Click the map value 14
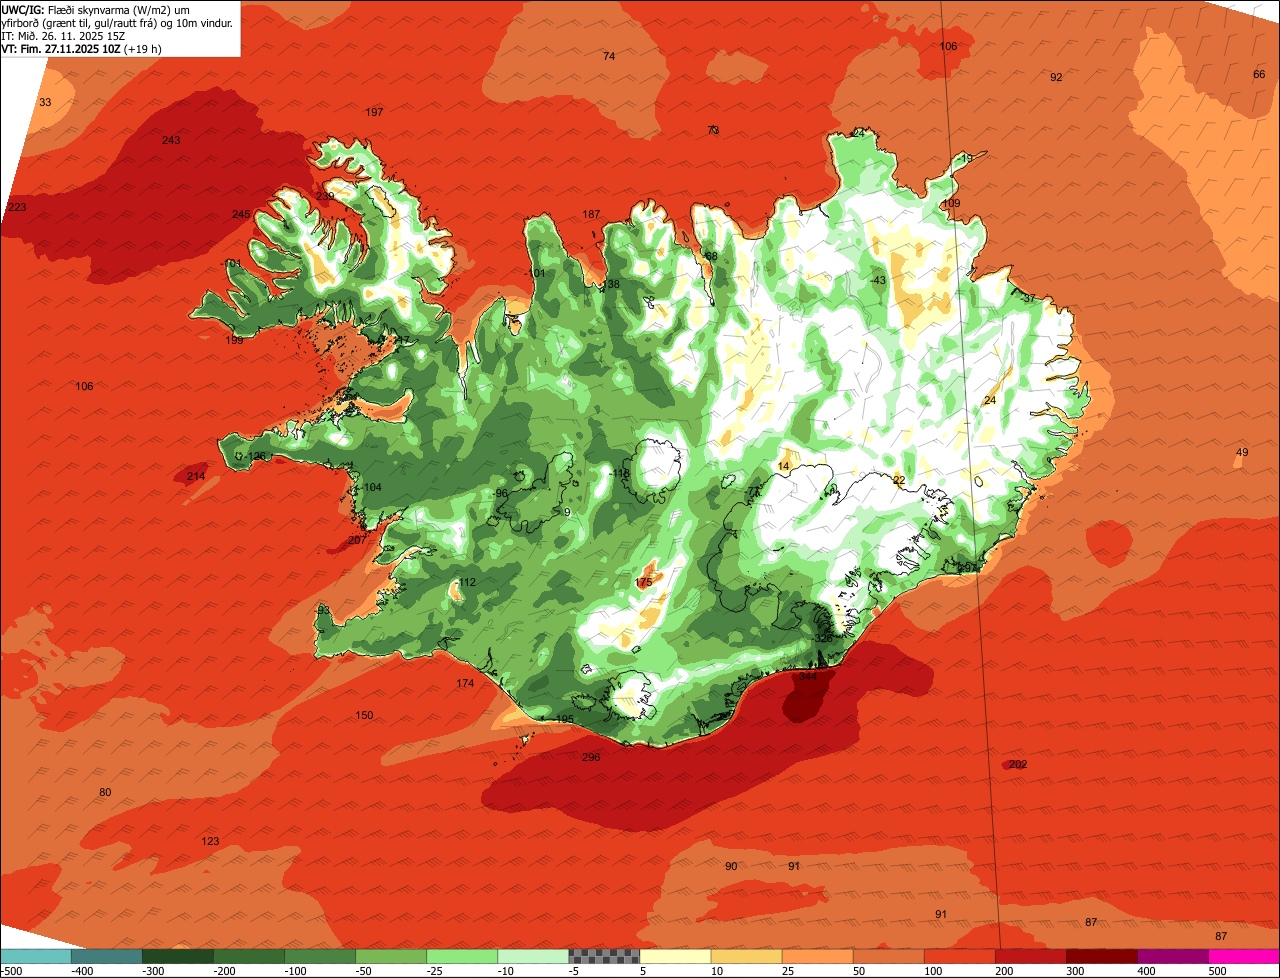The width and height of the screenshot is (1280, 978). coord(783,466)
